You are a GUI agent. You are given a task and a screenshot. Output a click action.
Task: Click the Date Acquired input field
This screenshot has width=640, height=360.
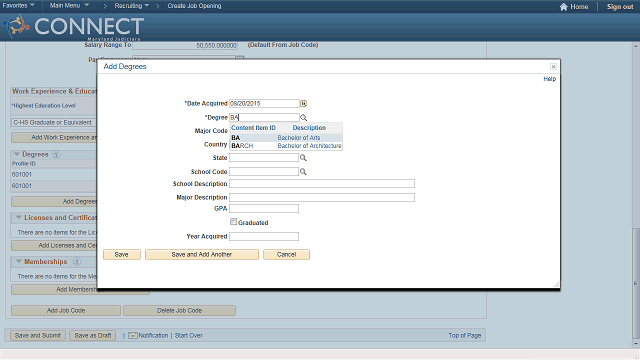264,104
